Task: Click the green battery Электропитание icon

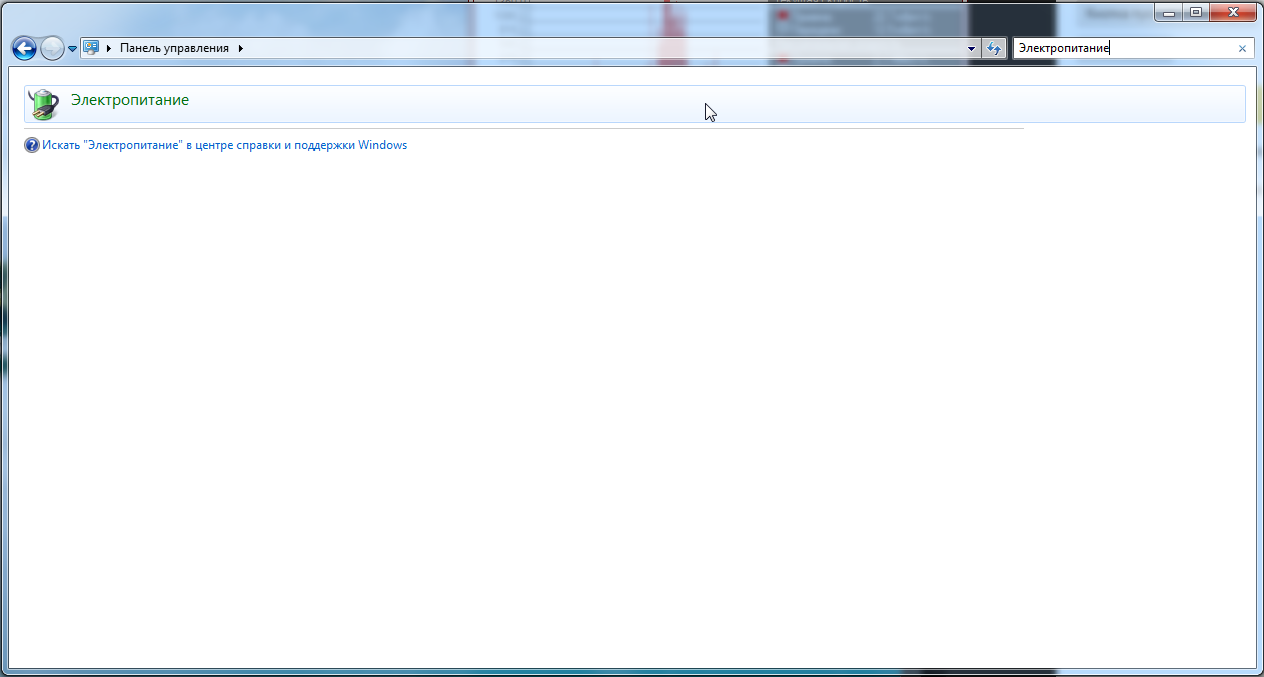Action: click(x=43, y=103)
